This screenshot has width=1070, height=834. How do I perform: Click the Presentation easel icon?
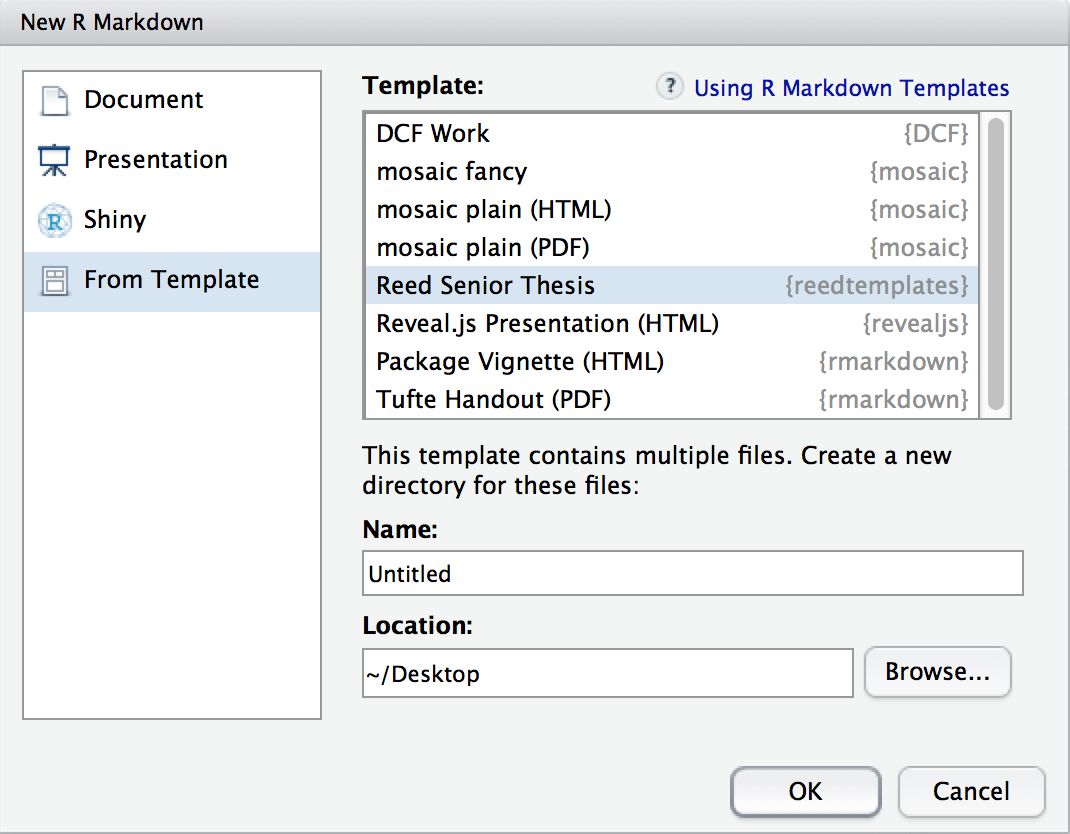pyautogui.click(x=54, y=160)
